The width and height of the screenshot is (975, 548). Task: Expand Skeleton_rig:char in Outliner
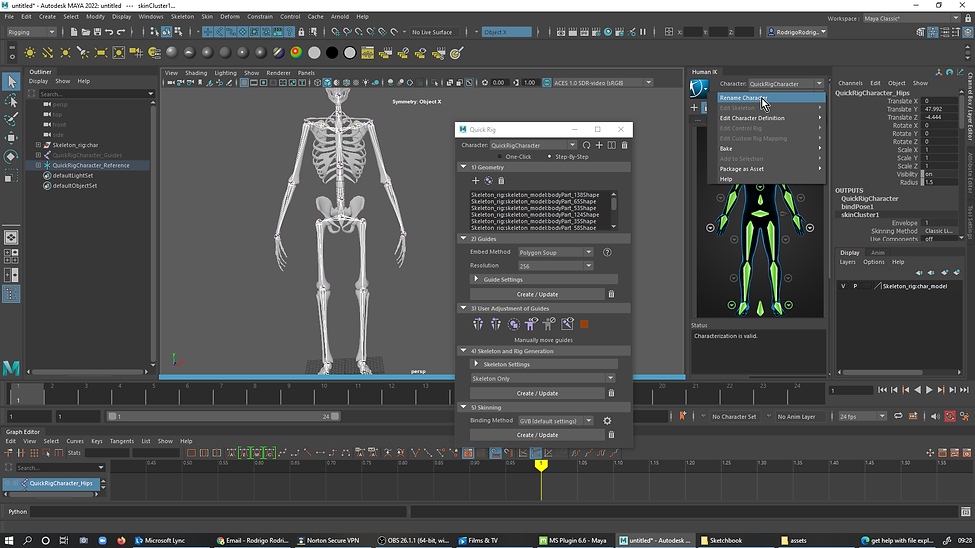point(39,145)
